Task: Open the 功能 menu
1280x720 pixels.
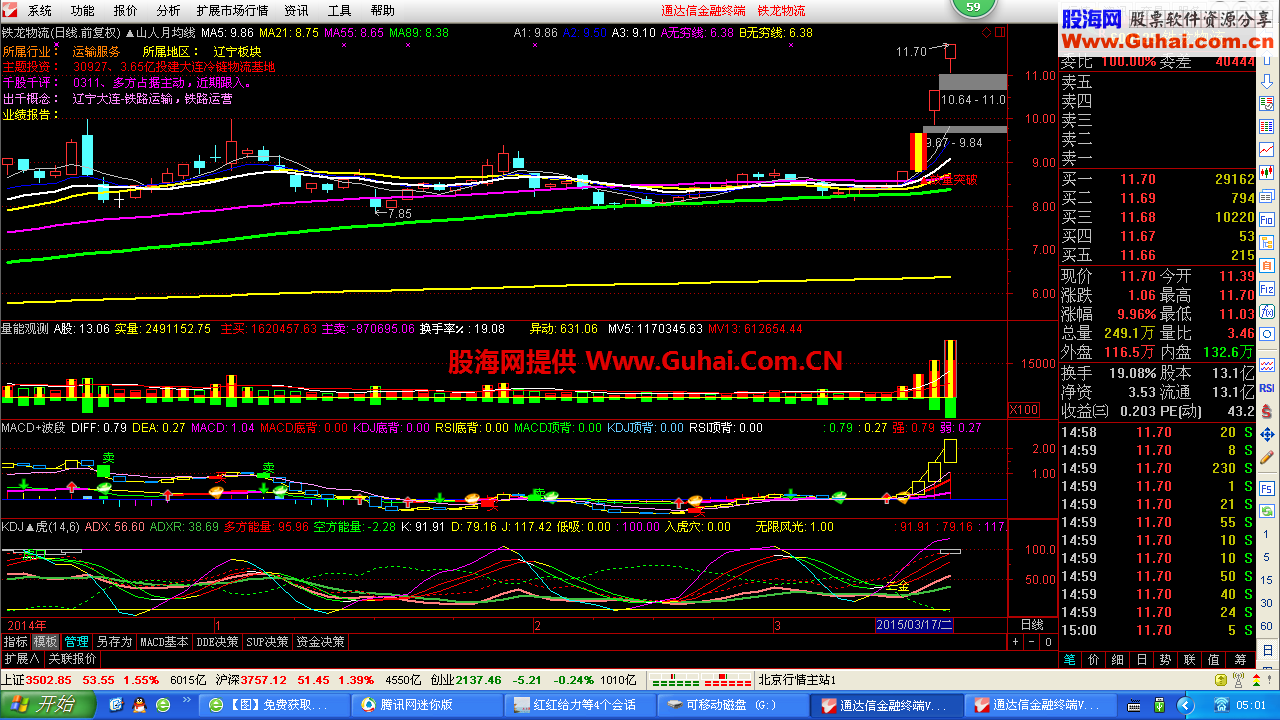Action: 83,10
